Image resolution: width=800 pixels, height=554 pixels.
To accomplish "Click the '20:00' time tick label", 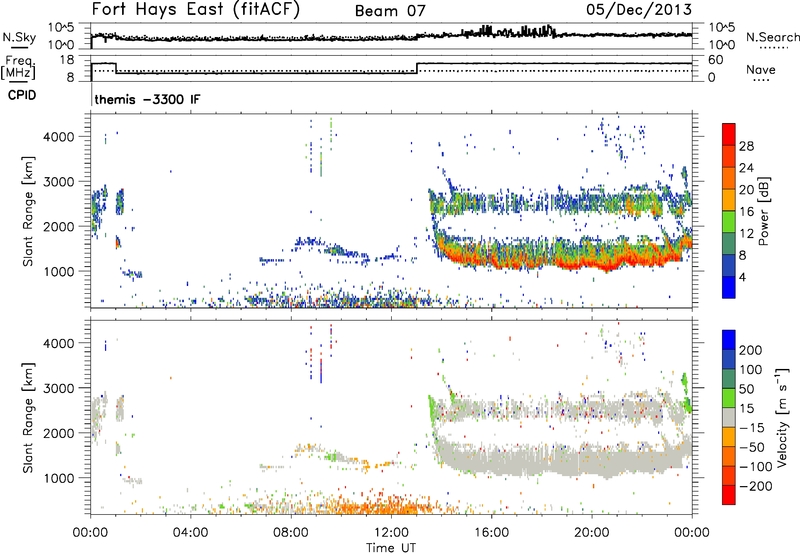I will 592,533.
